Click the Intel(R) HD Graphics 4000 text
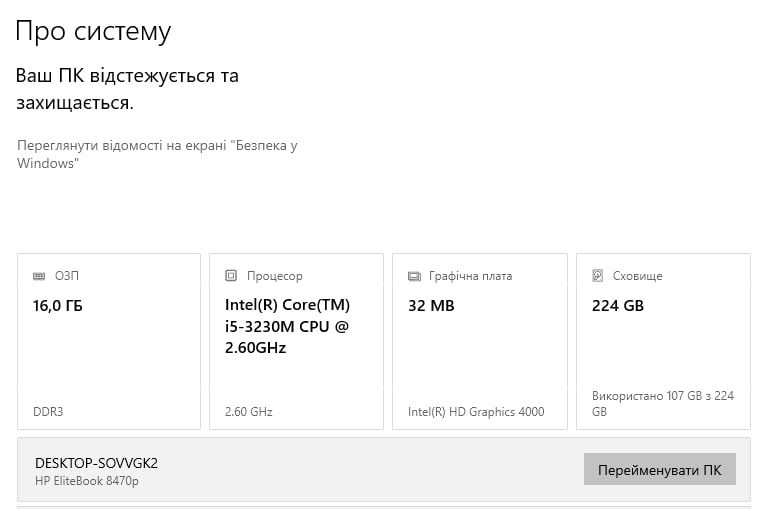Screen dimensions: 761x509 (x=476, y=411)
